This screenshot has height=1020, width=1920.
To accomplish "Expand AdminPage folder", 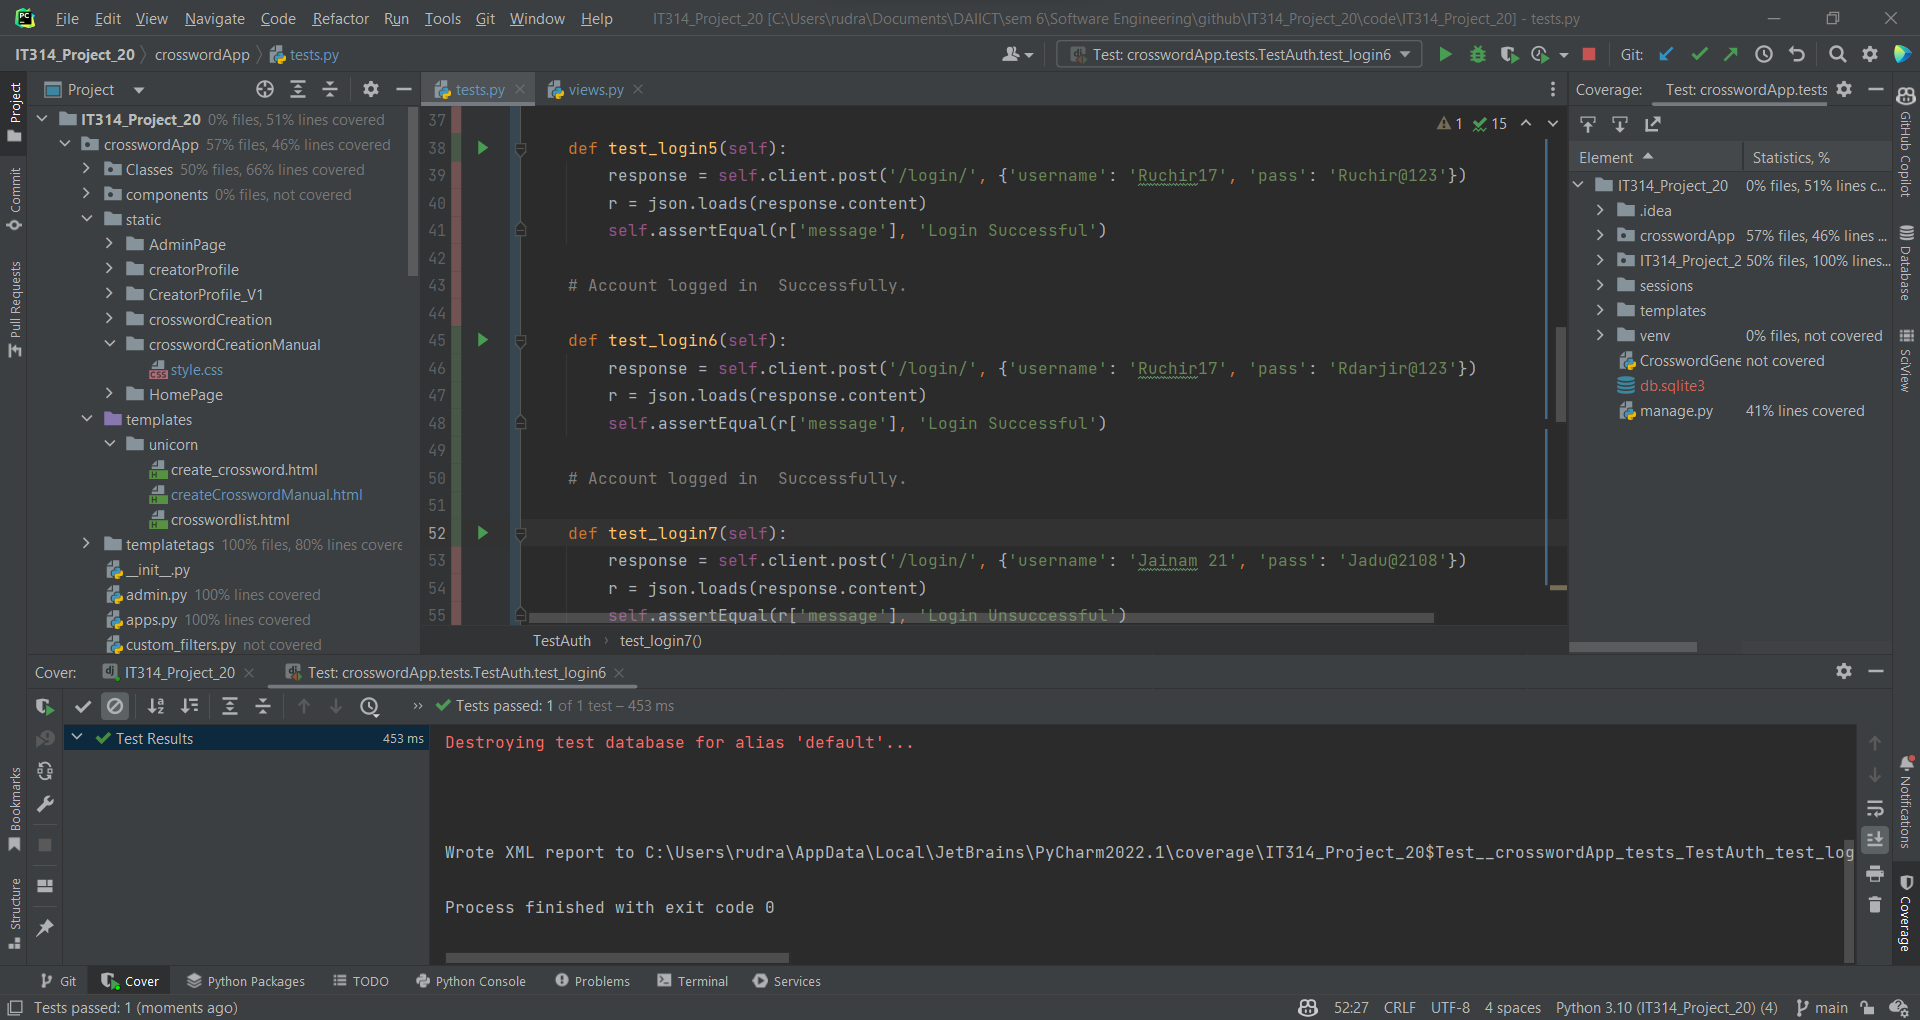I will pyautogui.click(x=110, y=244).
